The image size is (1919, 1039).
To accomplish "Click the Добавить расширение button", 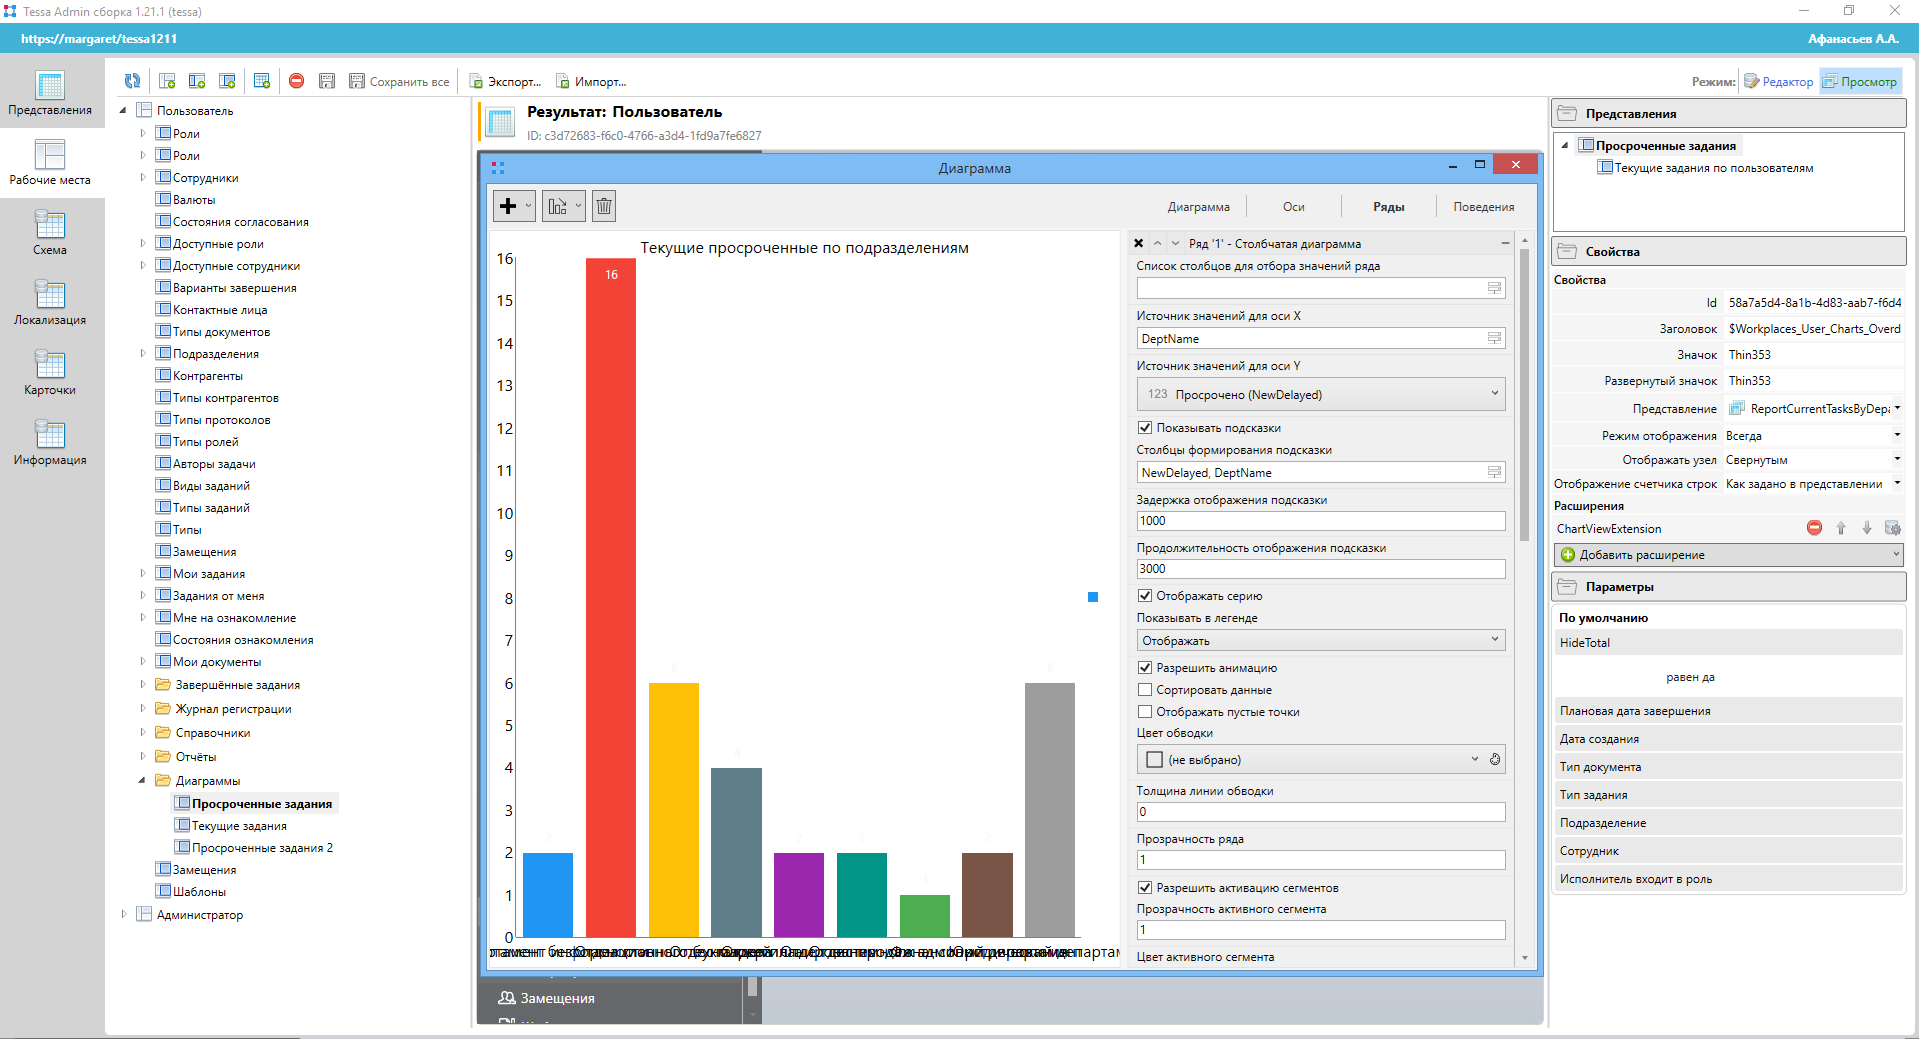I will click(1728, 555).
